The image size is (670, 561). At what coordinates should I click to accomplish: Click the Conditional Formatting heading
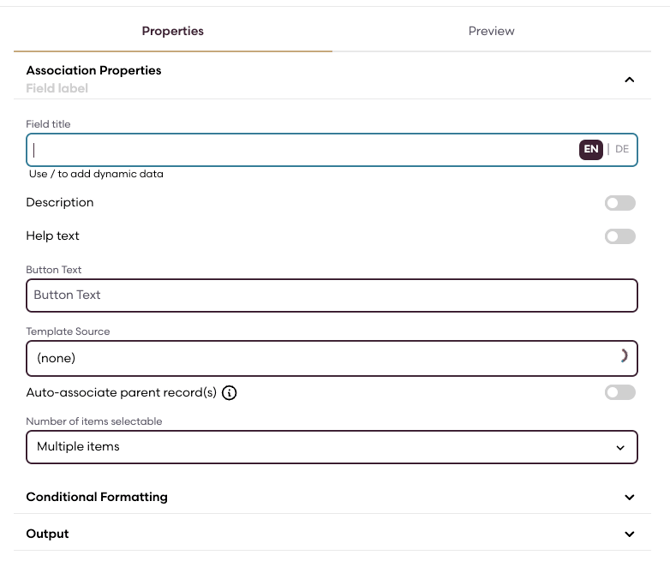click(97, 497)
